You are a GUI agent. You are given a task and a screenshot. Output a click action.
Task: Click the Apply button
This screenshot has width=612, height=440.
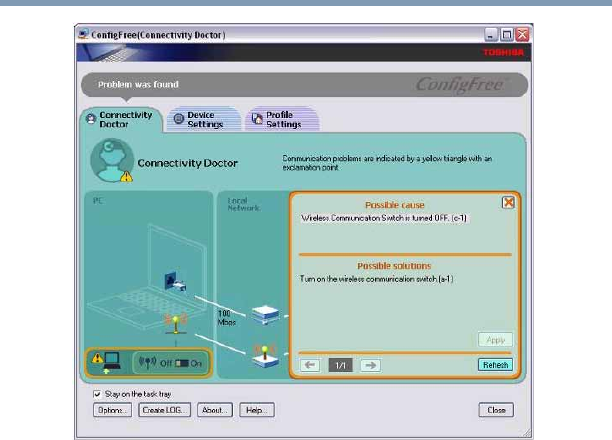pyautogui.click(x=494, y=340)
